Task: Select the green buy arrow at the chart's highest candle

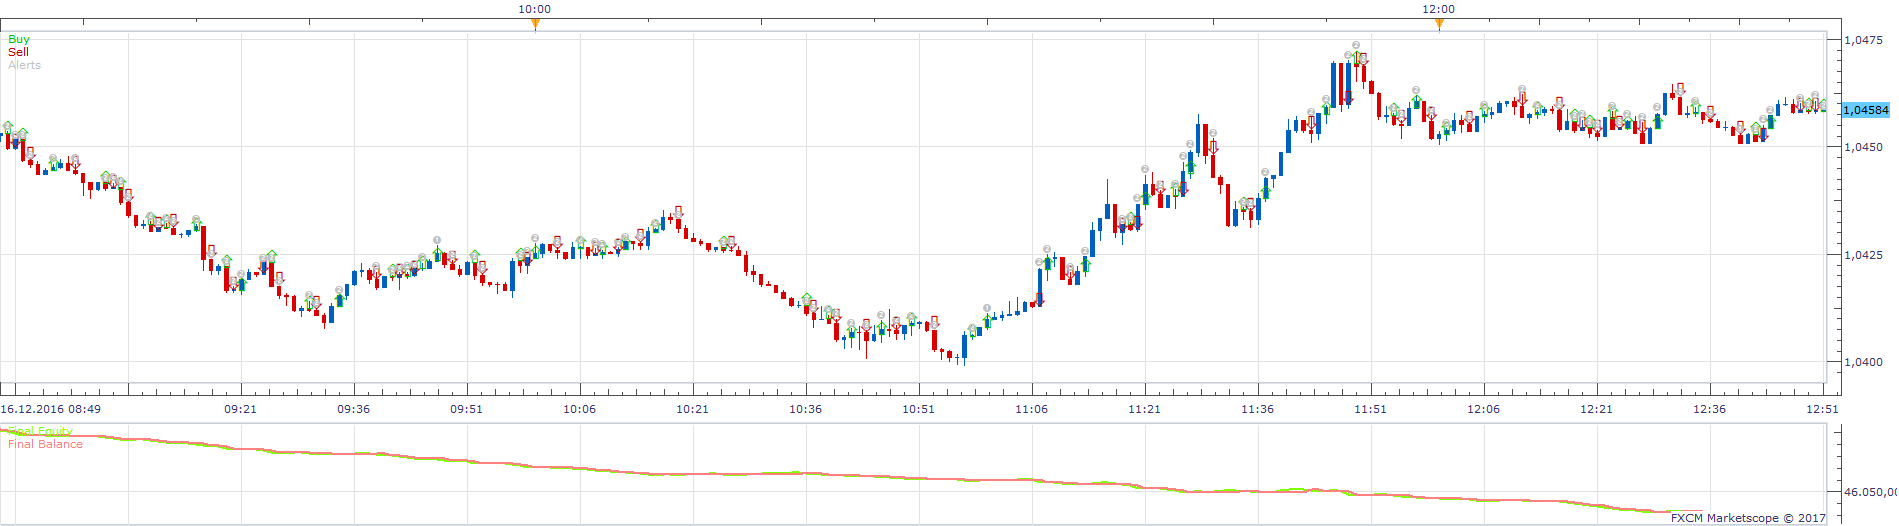Action: pos(1355,56)
